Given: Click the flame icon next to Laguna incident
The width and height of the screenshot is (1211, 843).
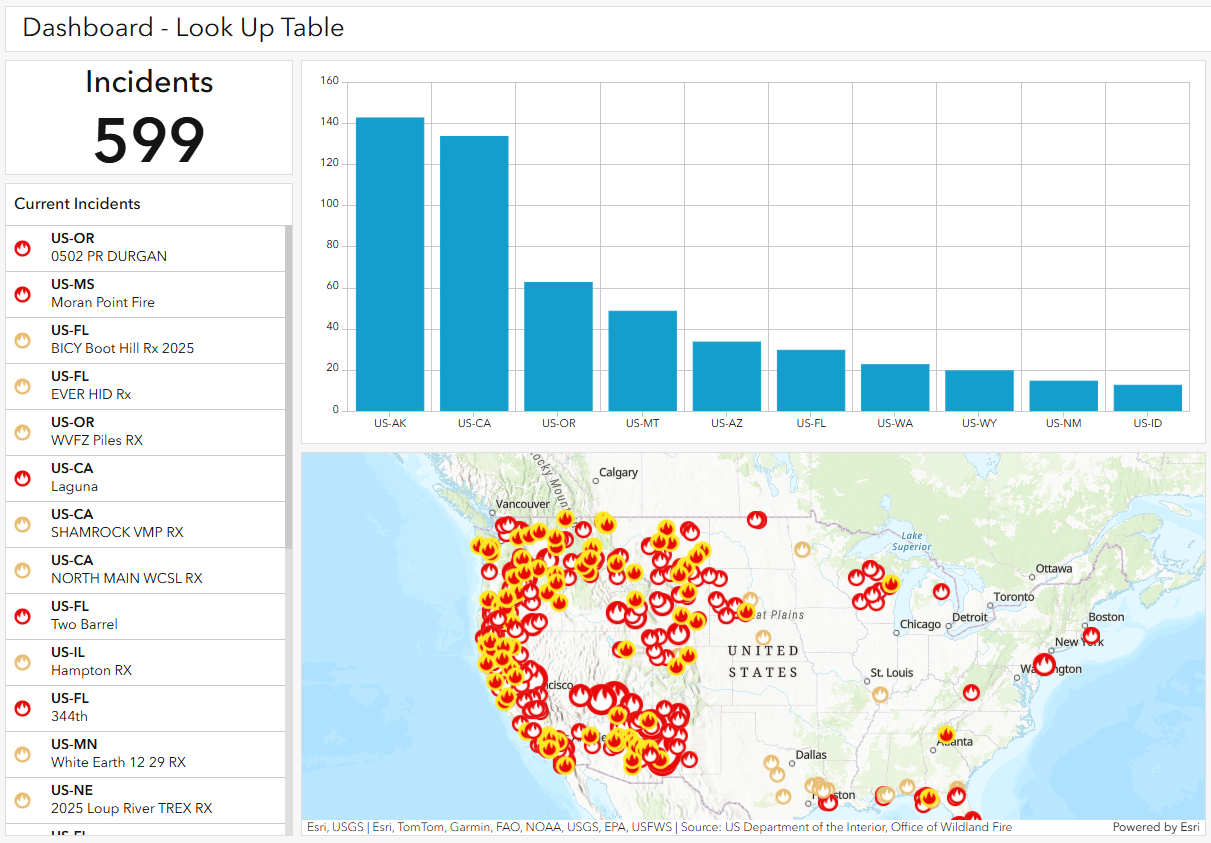Looking at the screenshot, I should click(22, 477).
